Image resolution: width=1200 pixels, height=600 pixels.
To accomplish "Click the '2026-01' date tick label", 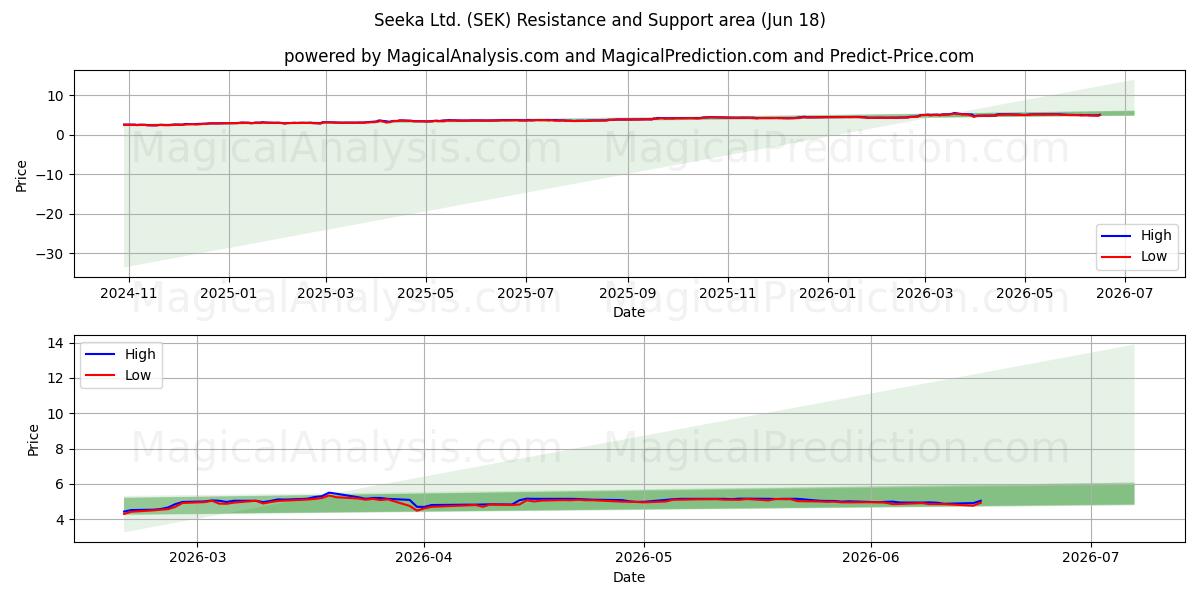I will [x=827, y=293].
